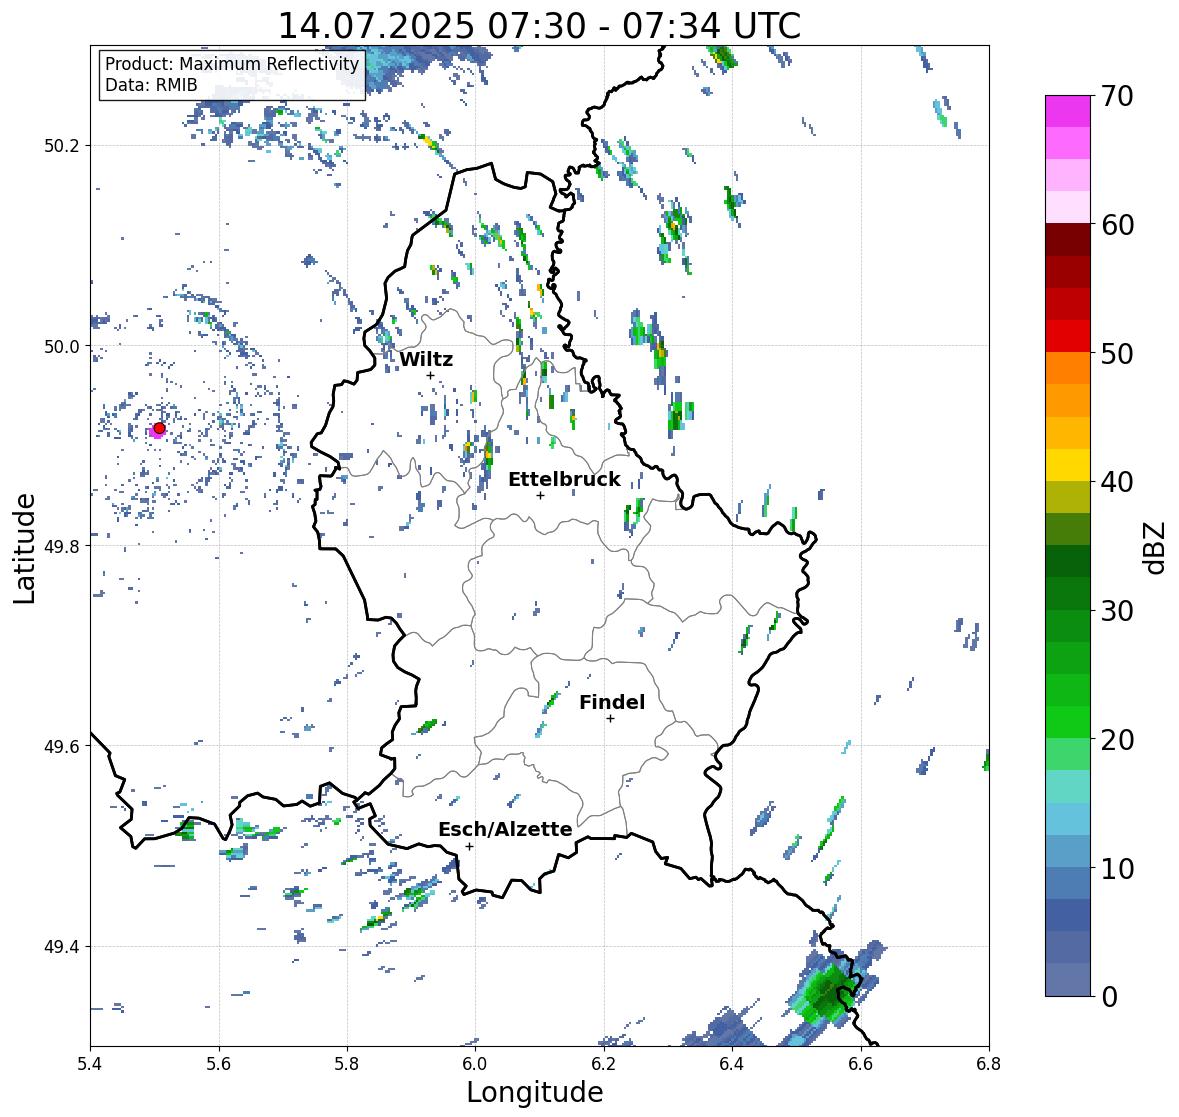1179x1117 pixels.
Task: Click the colorbar tick label 10
Action: click(1117, 868)
